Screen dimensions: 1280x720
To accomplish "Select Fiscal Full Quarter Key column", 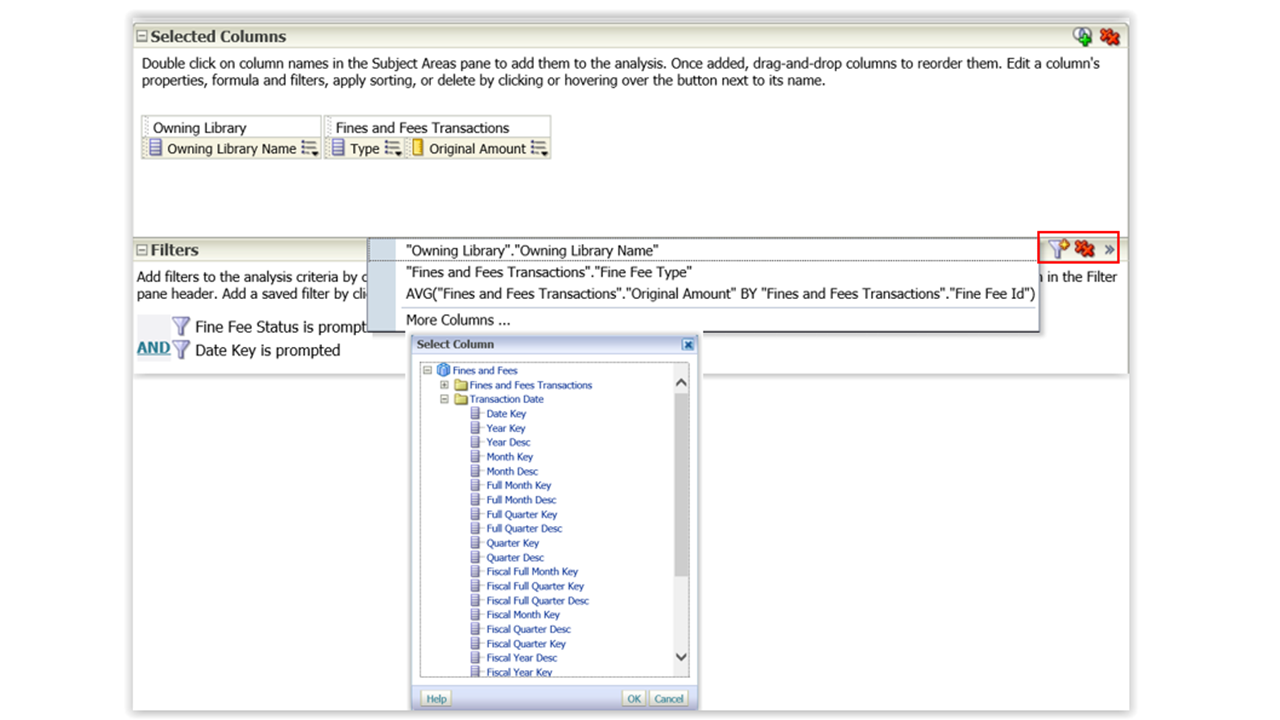I will pos(535,586).
